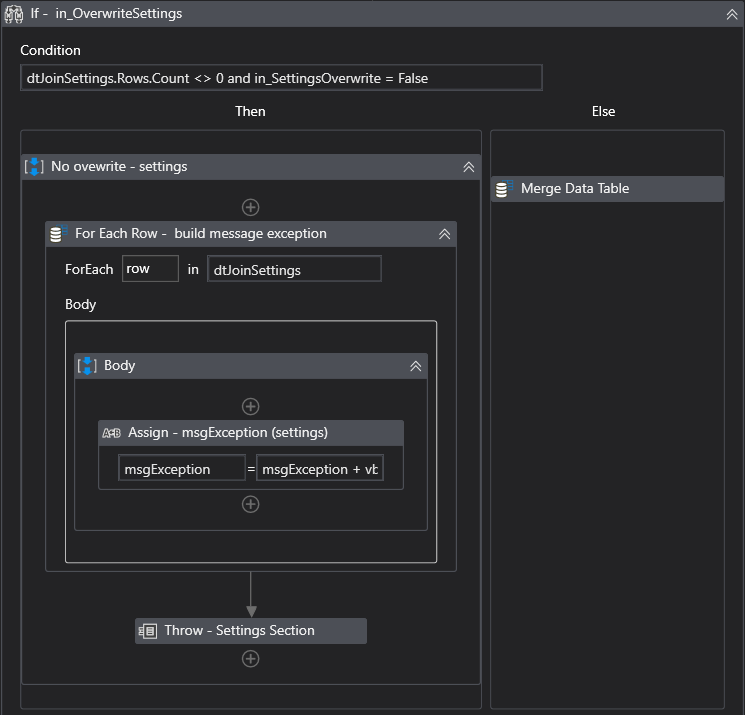Screen dimensions: 745x715
Task: Click the For Each Row database icon
Action: point(58,234)
